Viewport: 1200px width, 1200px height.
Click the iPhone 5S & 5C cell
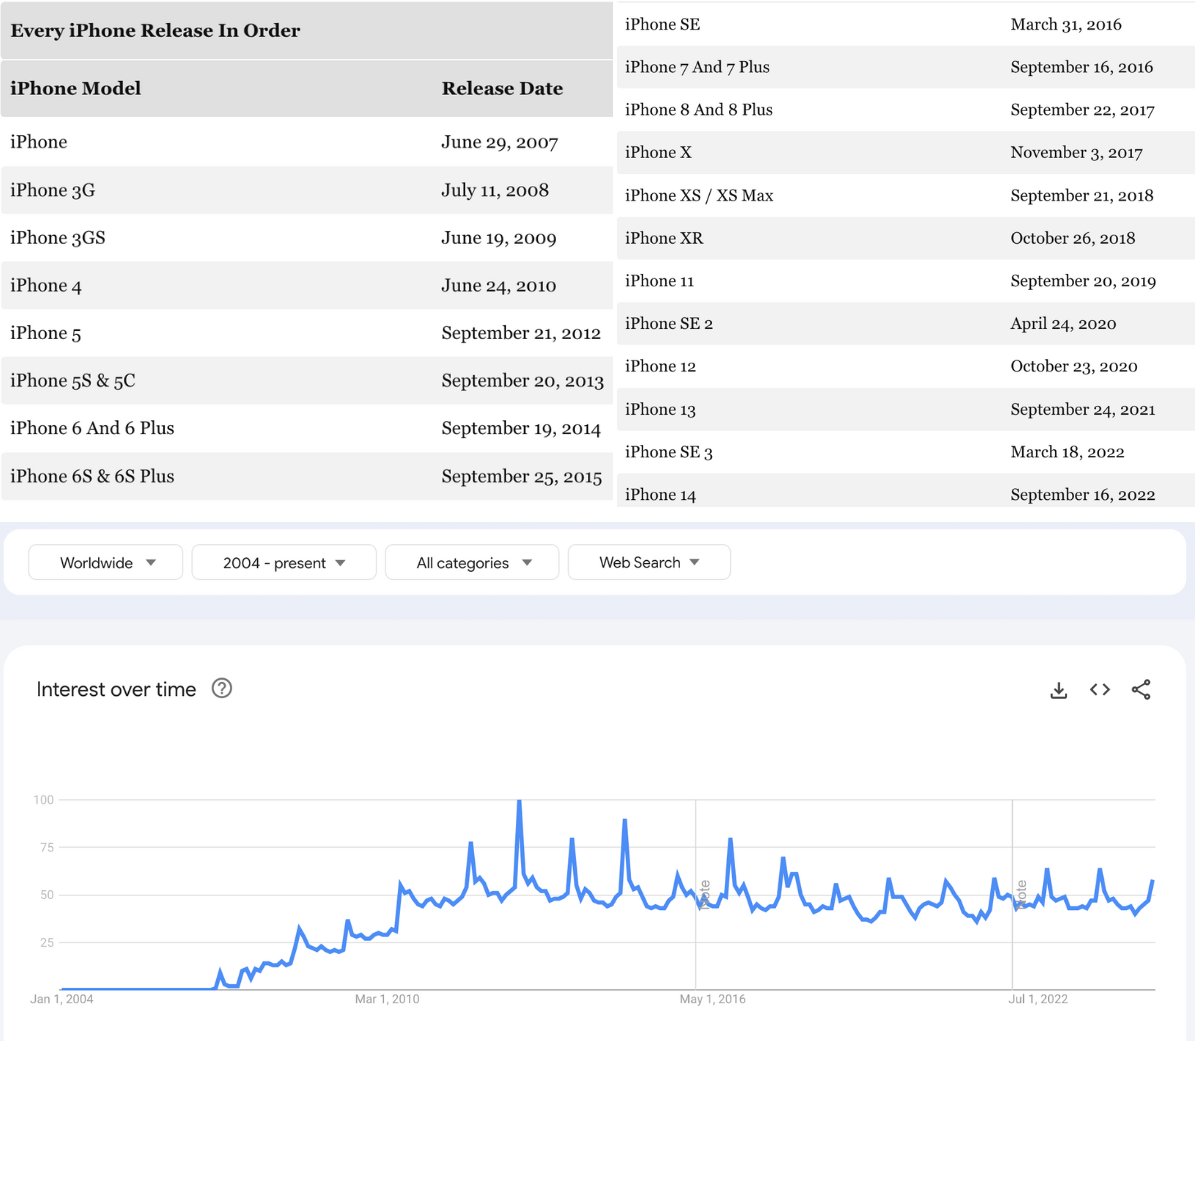point(73,381)
